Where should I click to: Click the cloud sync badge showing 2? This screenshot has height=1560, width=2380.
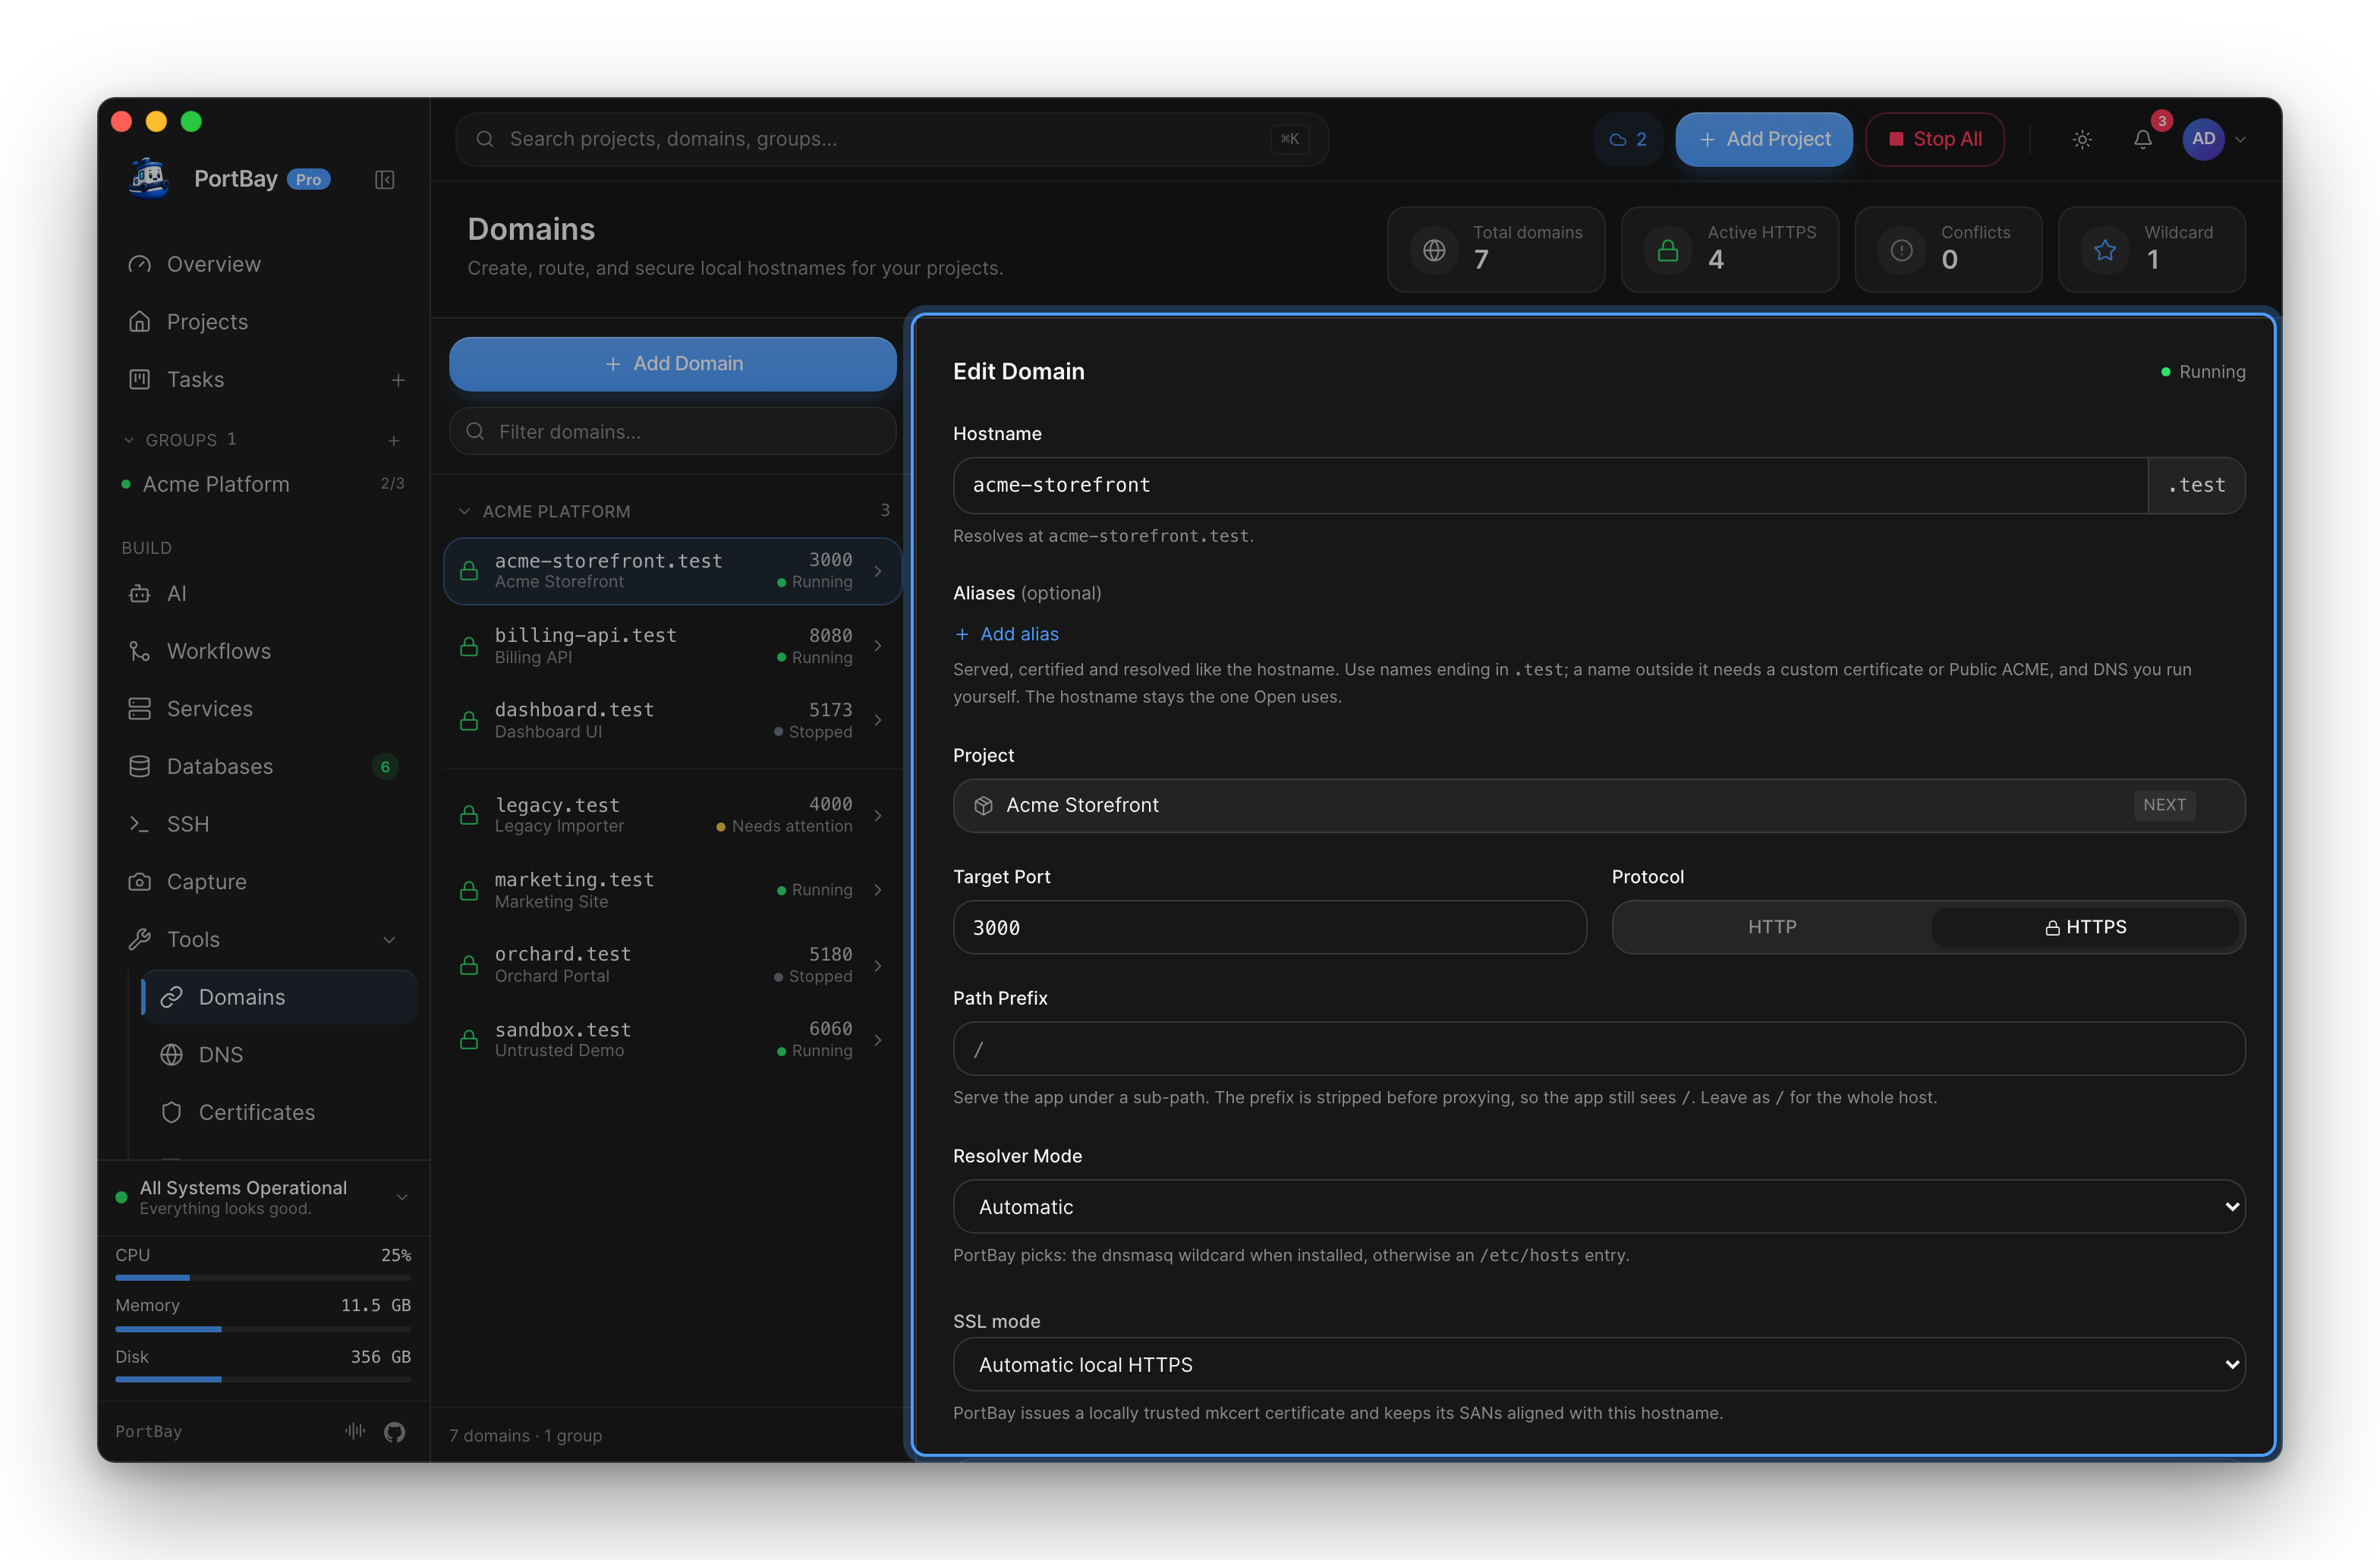tap(1627, 140)
